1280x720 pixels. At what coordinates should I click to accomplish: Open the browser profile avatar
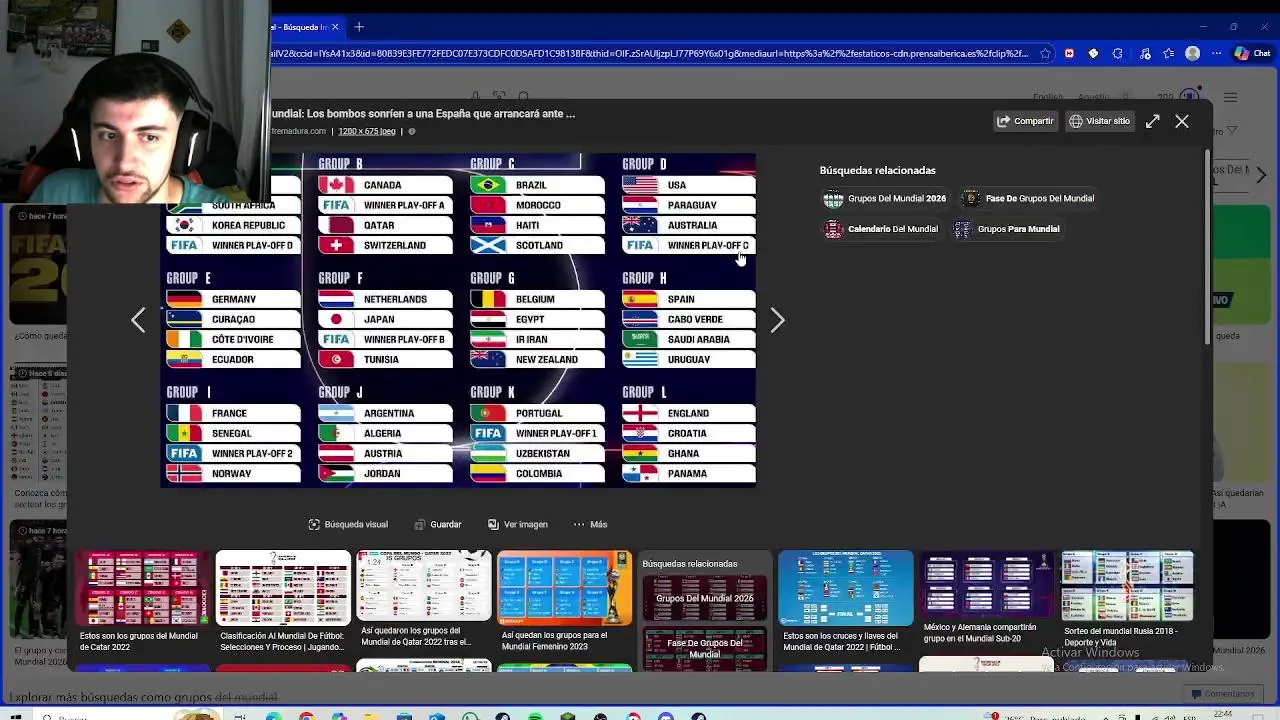coord(1192,53)
